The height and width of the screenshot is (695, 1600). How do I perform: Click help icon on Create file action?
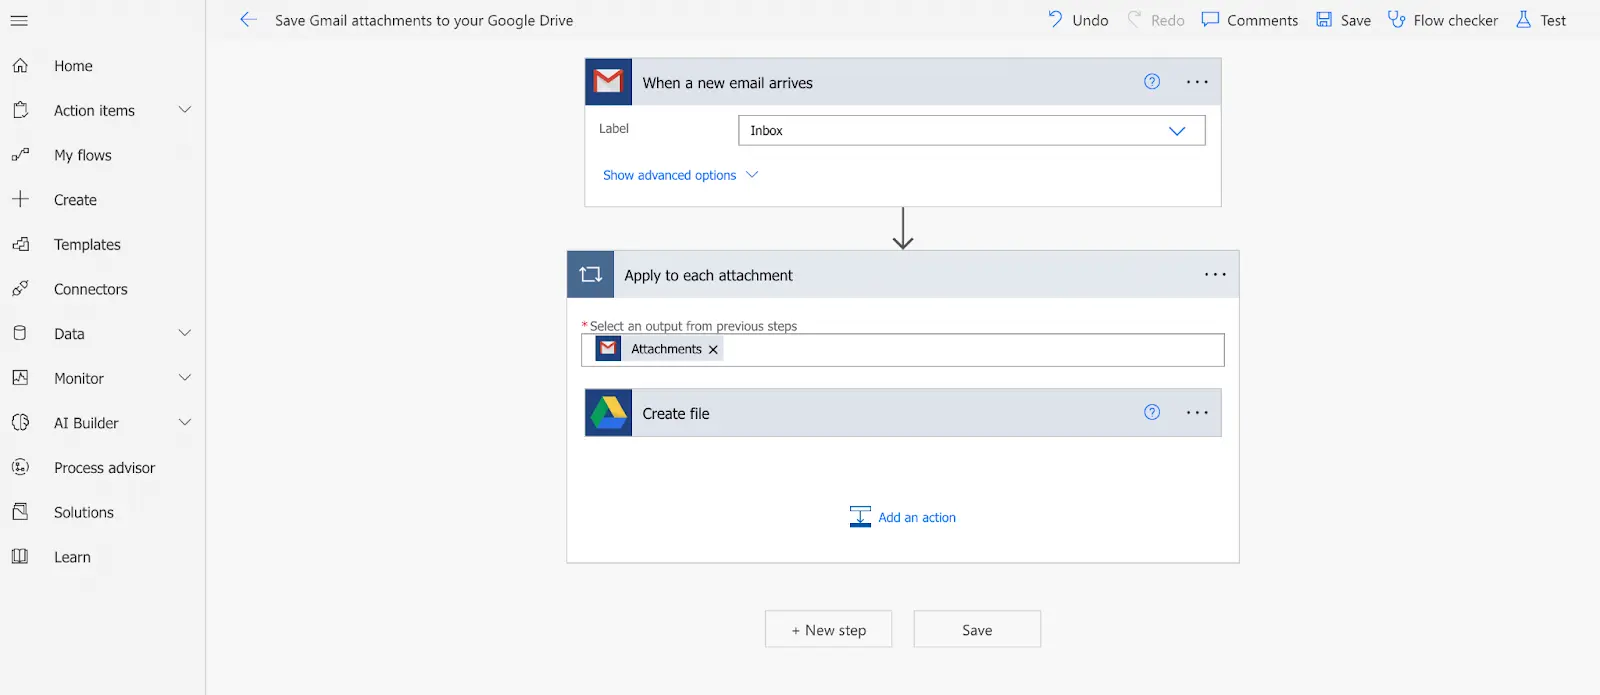(1152, 413)
